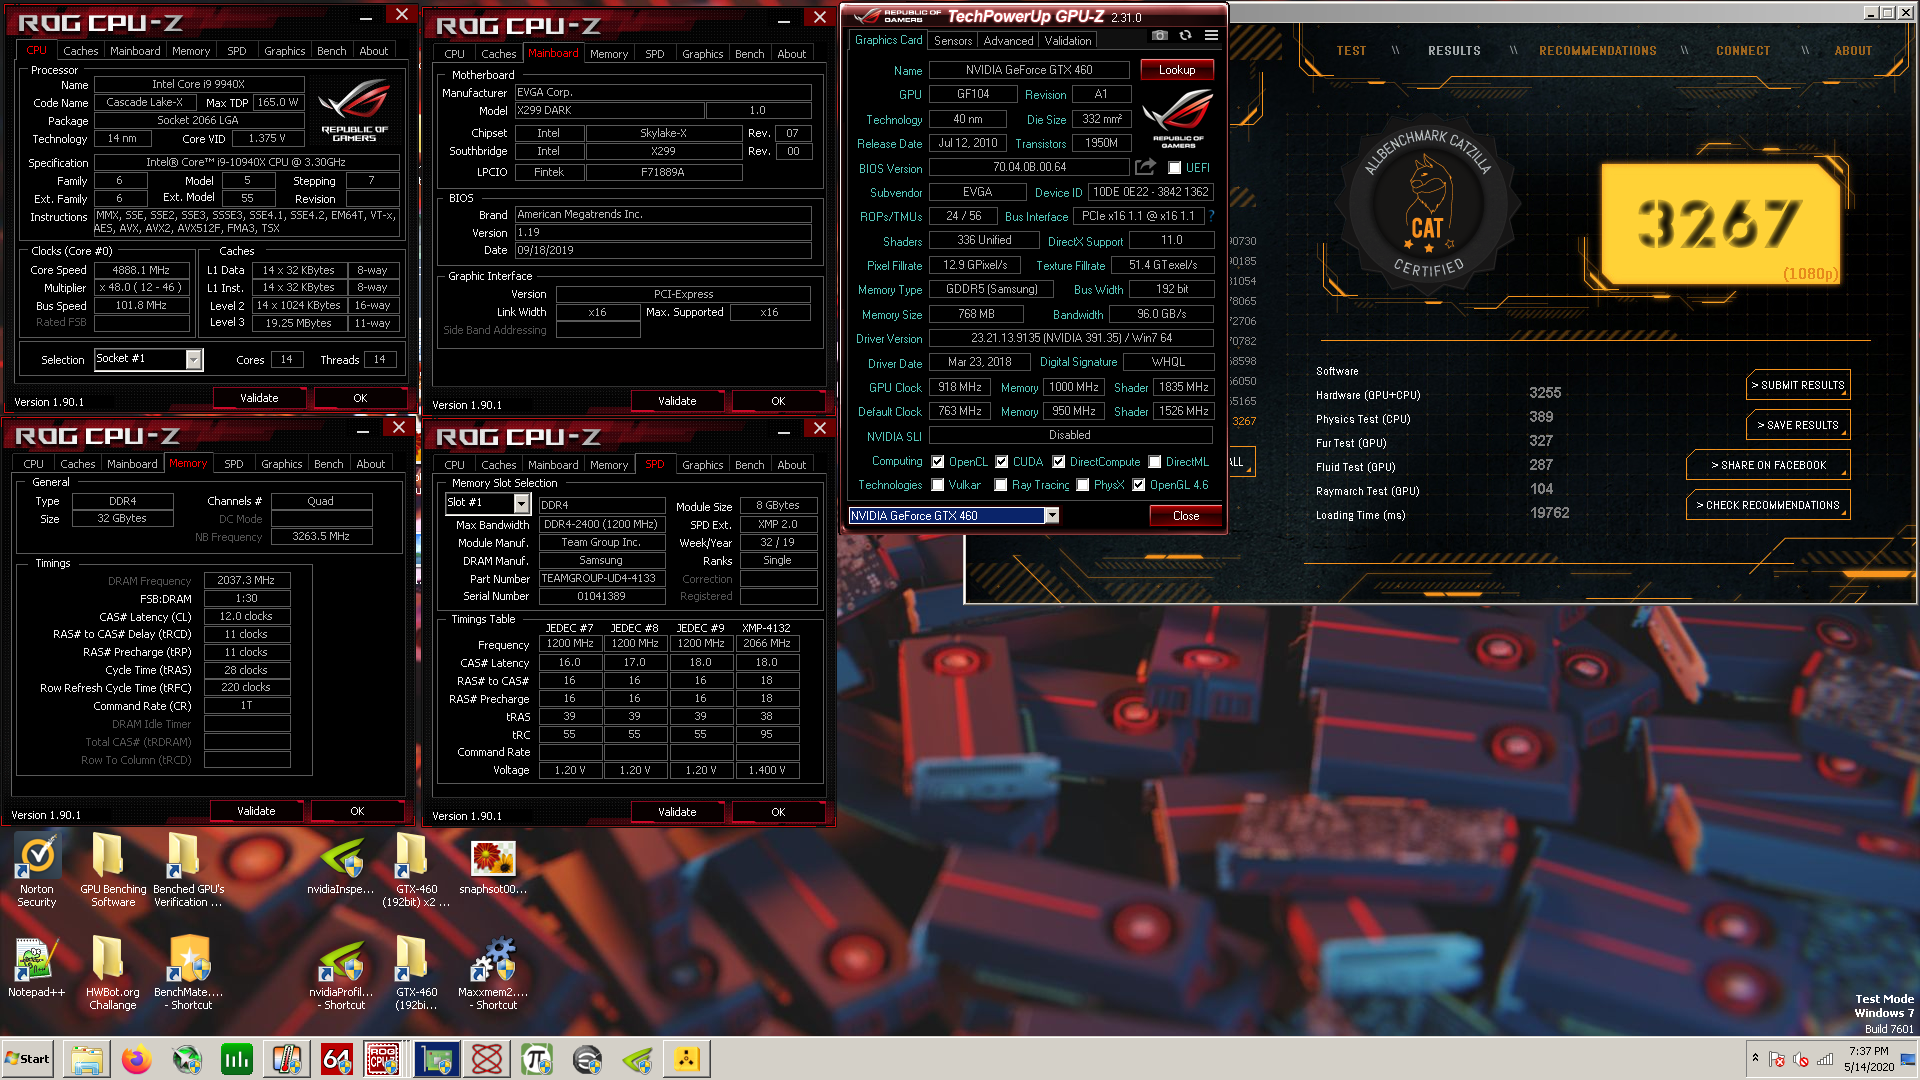Image resolution: width=1920 pixels, height=1080 pixels.
Task: Click the Lookup button in GPU-Z
Action: [x=1176, y=70]
